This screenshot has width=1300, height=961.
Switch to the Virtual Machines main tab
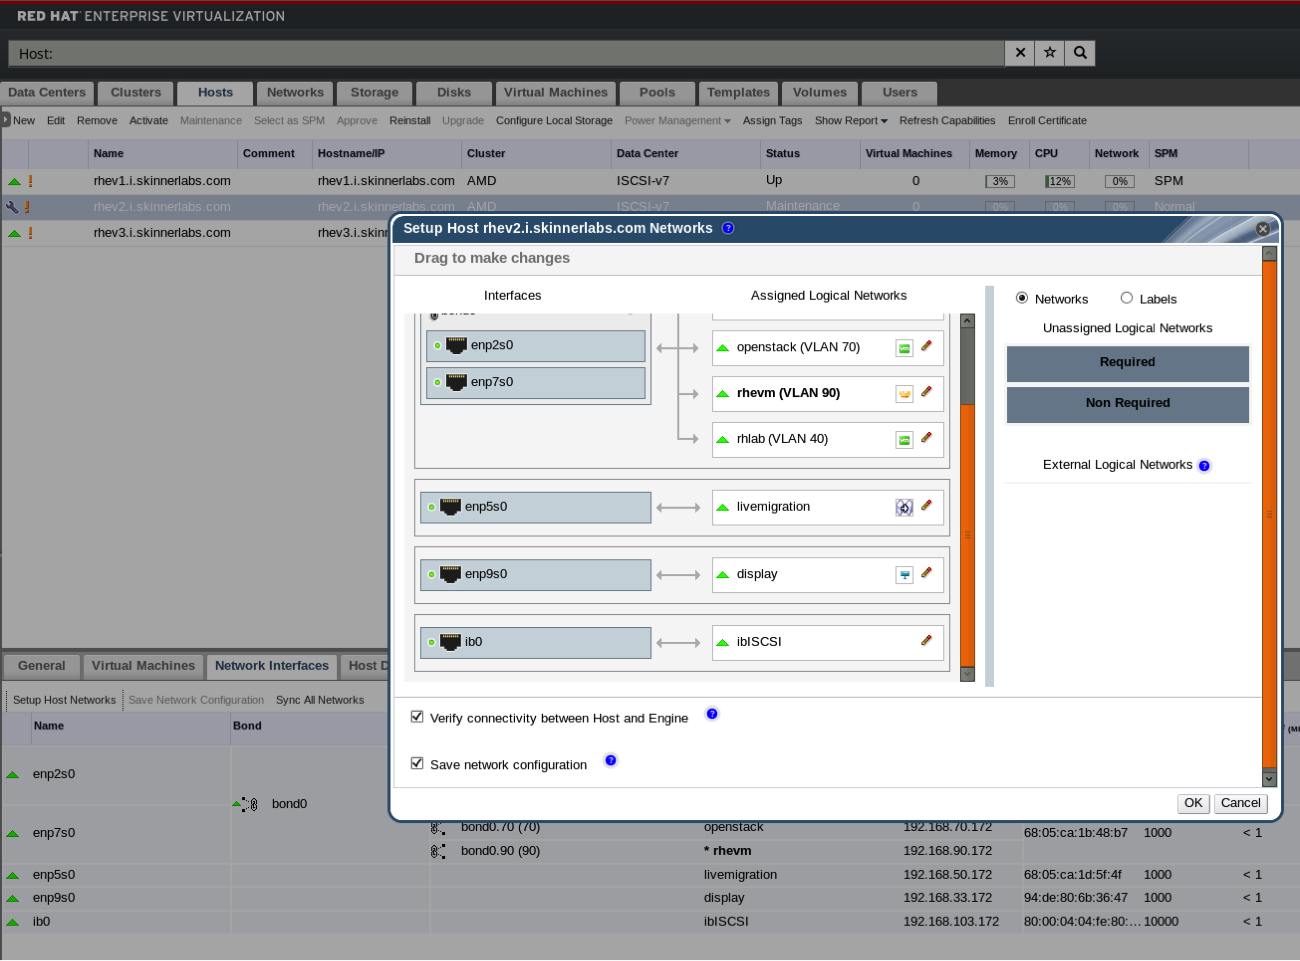tap(555, 93)
